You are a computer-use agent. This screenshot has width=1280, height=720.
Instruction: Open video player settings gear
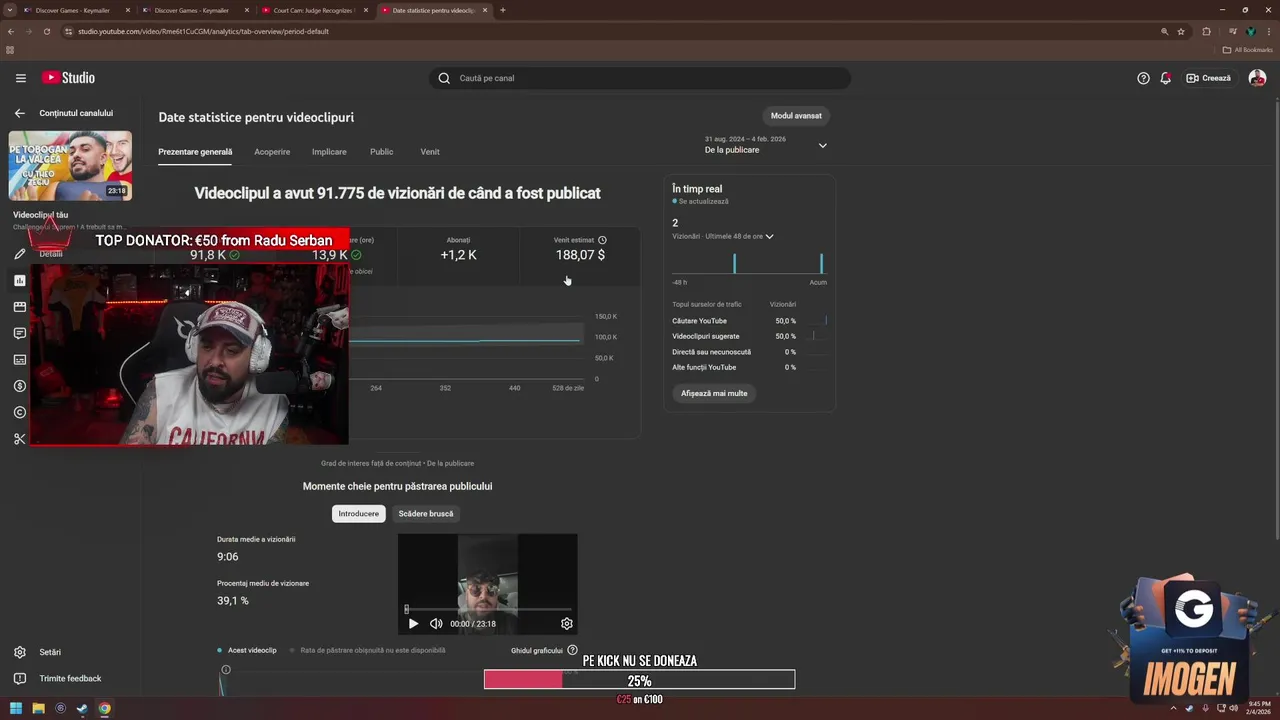[x=566, y=623]
